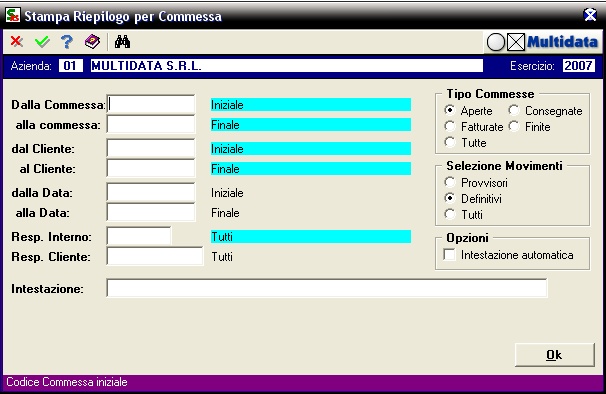606x394 pixels.
Task: Click the Resp. Cliente input field
Action: pyautogui.click(x=155, y=256)
